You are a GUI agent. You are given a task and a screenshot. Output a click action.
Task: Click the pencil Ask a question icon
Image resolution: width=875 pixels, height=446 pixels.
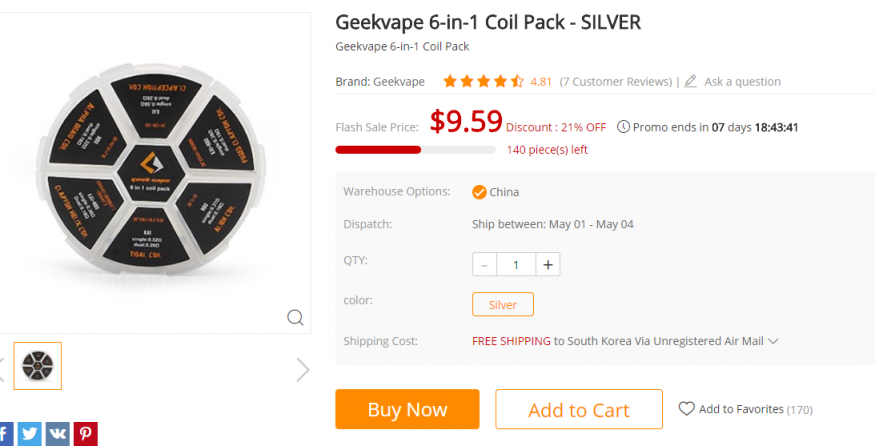click(691, 82)
